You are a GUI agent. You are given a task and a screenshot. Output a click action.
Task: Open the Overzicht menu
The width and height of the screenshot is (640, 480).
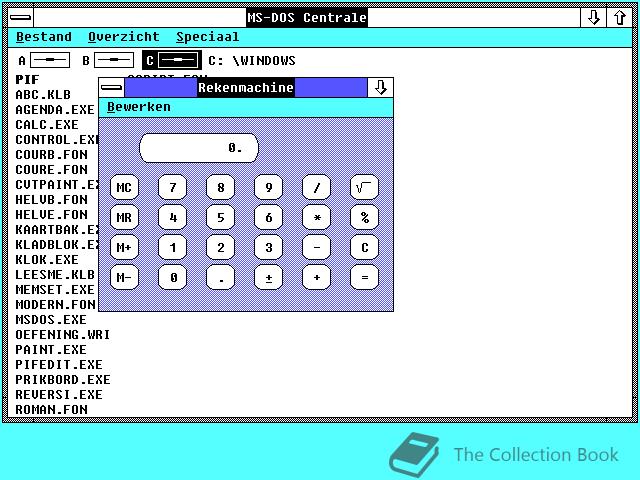124,37
